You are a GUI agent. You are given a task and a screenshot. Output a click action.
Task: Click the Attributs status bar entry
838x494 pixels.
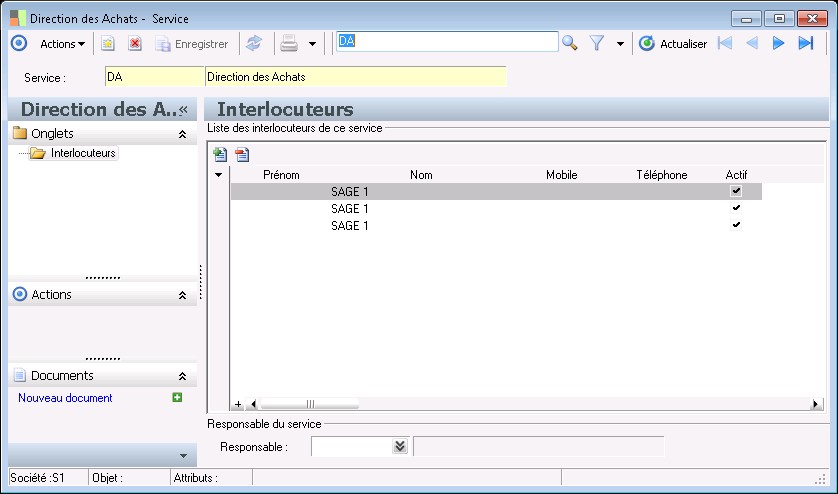pyautogui.click(x=211, y=477)
